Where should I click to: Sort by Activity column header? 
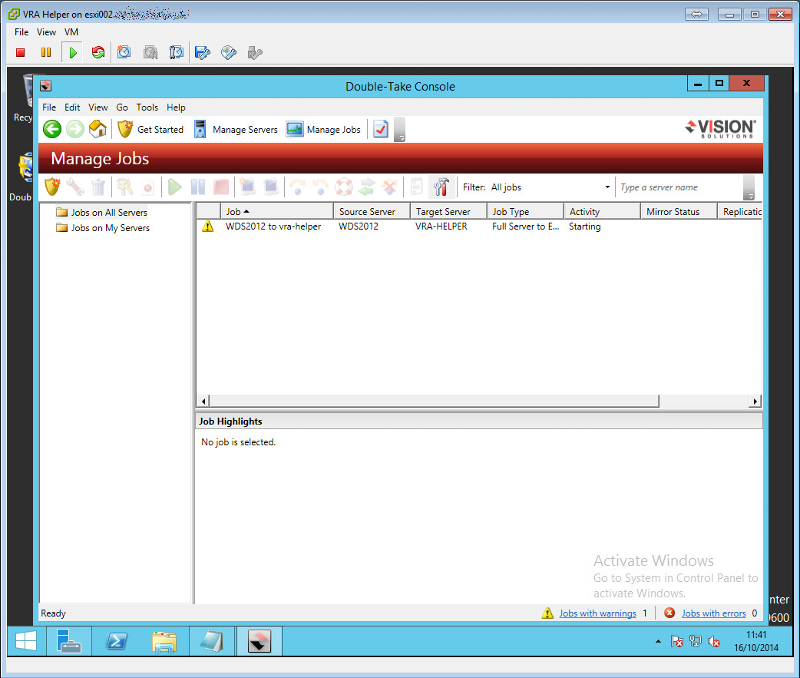click(602, 211)
